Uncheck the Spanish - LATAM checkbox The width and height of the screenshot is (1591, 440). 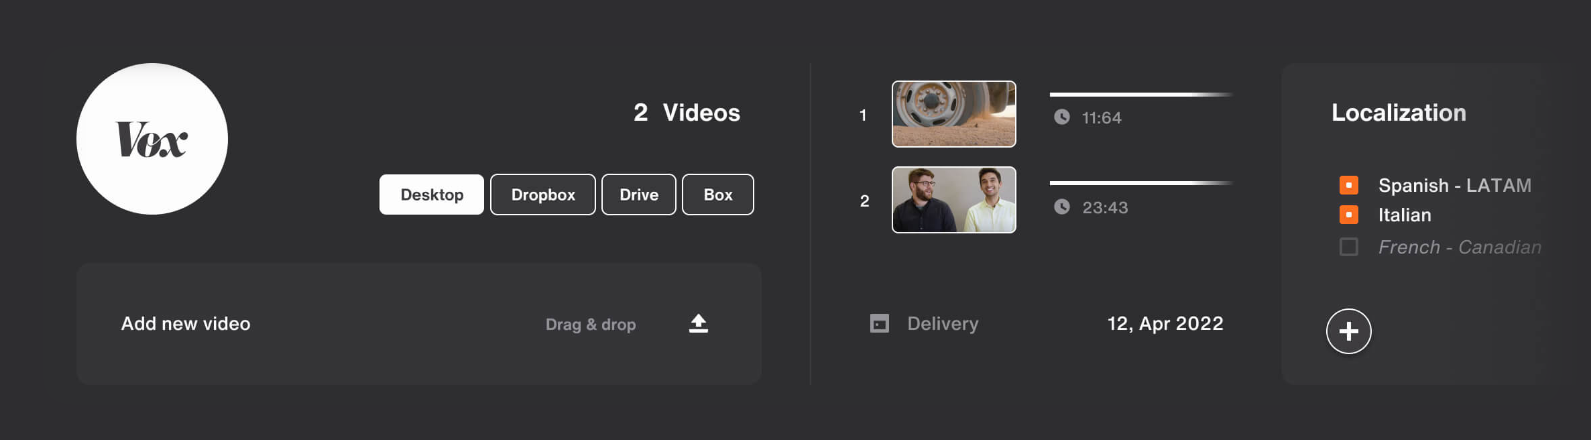click(1348, 185)
